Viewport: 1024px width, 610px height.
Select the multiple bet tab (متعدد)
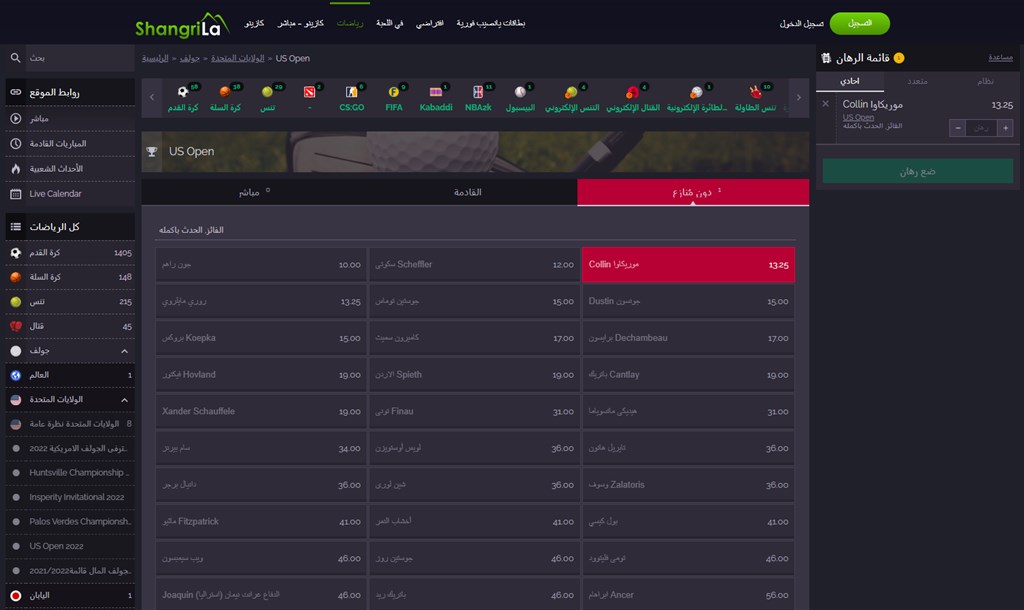[x=918, y=81]
